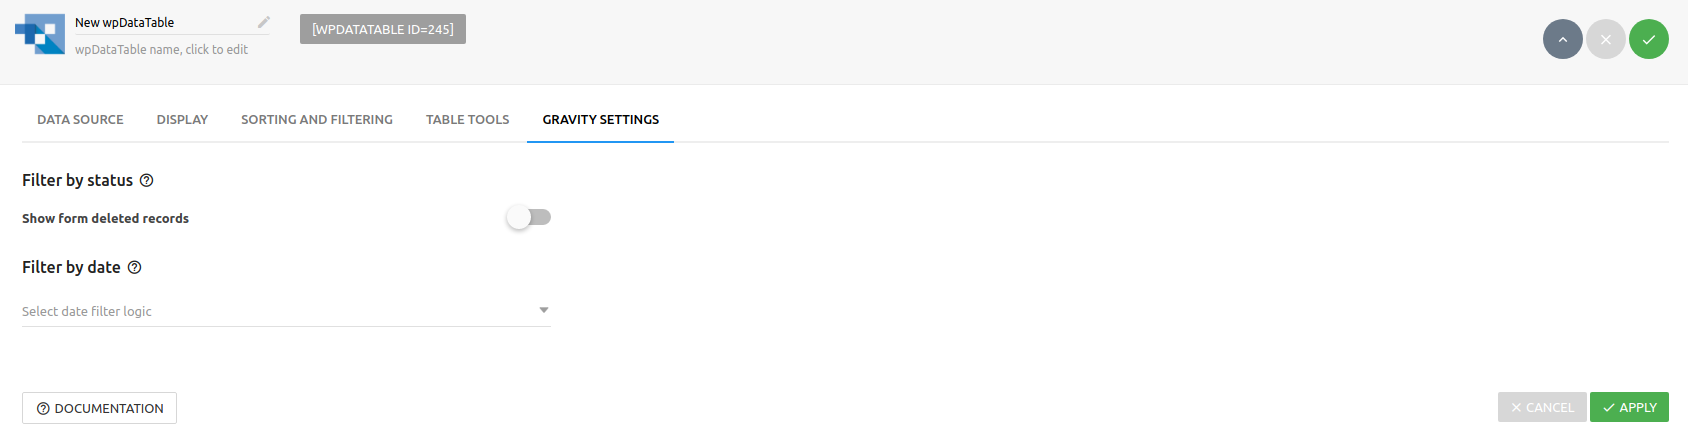Image resolution: width=1688 pixels, height=438 pixels.
Task: Collapse settings with the round chevron-up button
Action: [1562, 40]
